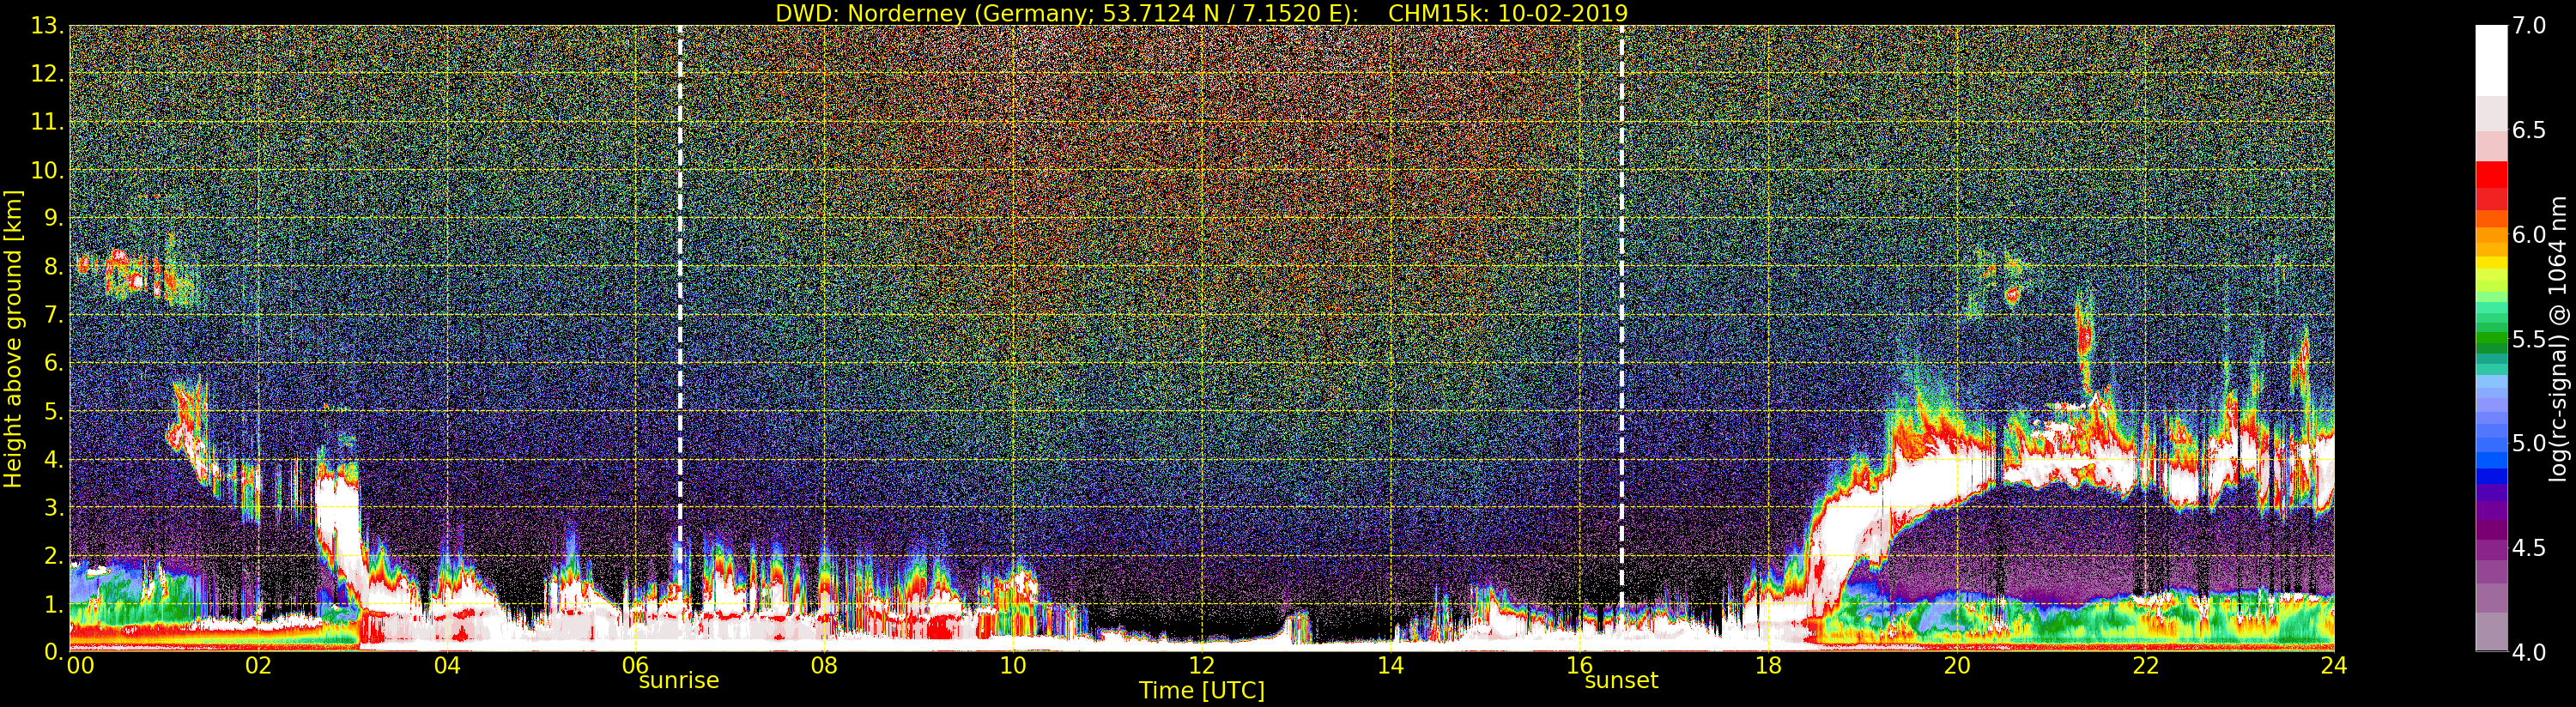Click height axis tick label '7.'

click(x=54, y=315)
